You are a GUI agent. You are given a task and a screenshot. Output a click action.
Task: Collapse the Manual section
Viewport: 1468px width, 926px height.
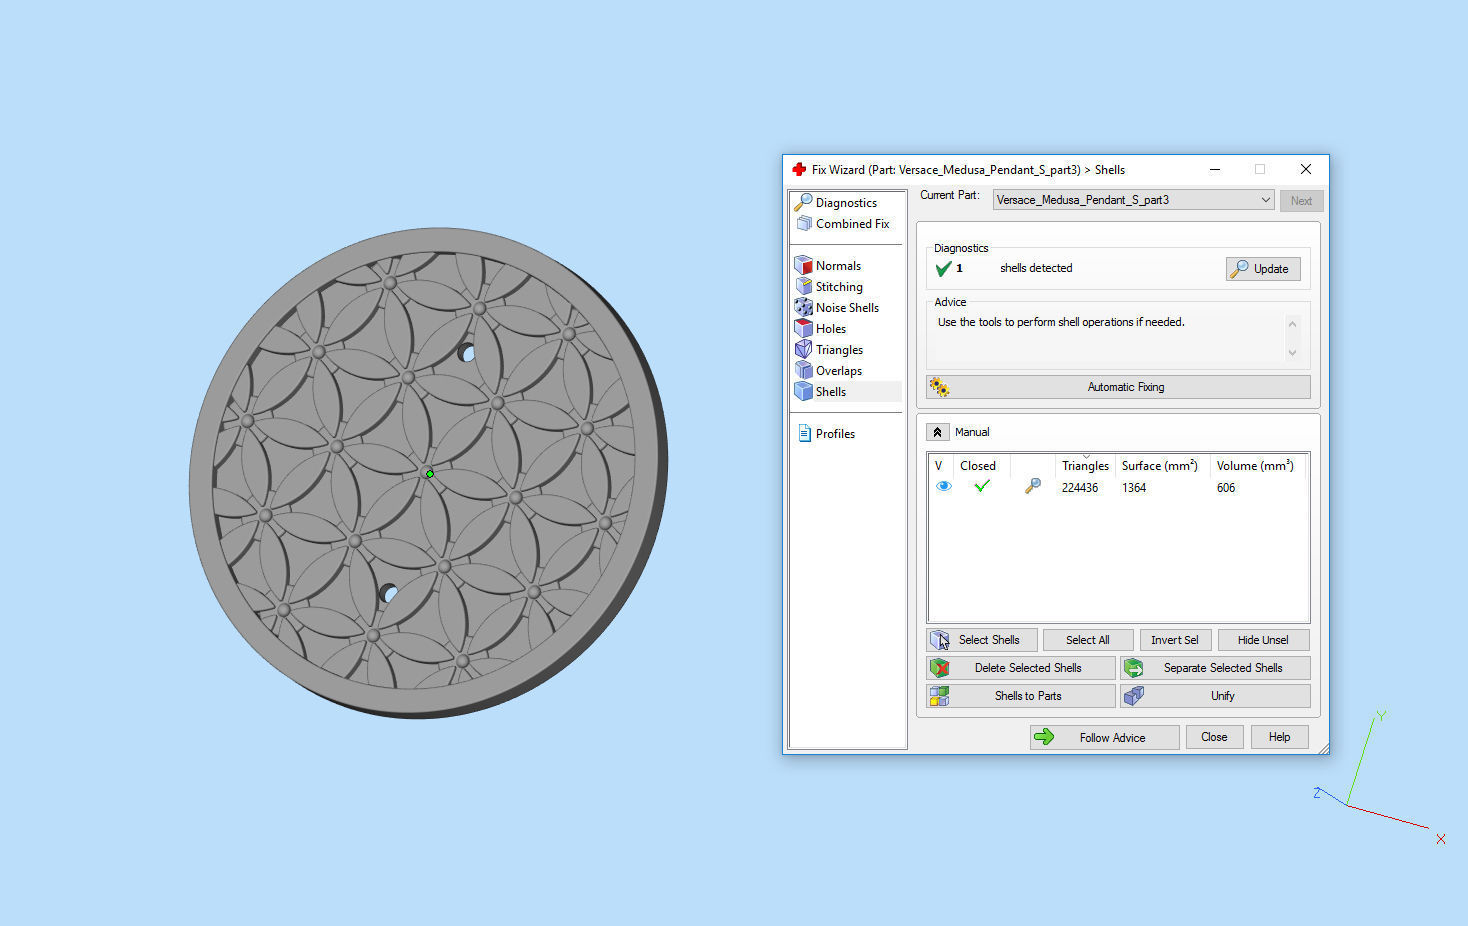[937, 432]
